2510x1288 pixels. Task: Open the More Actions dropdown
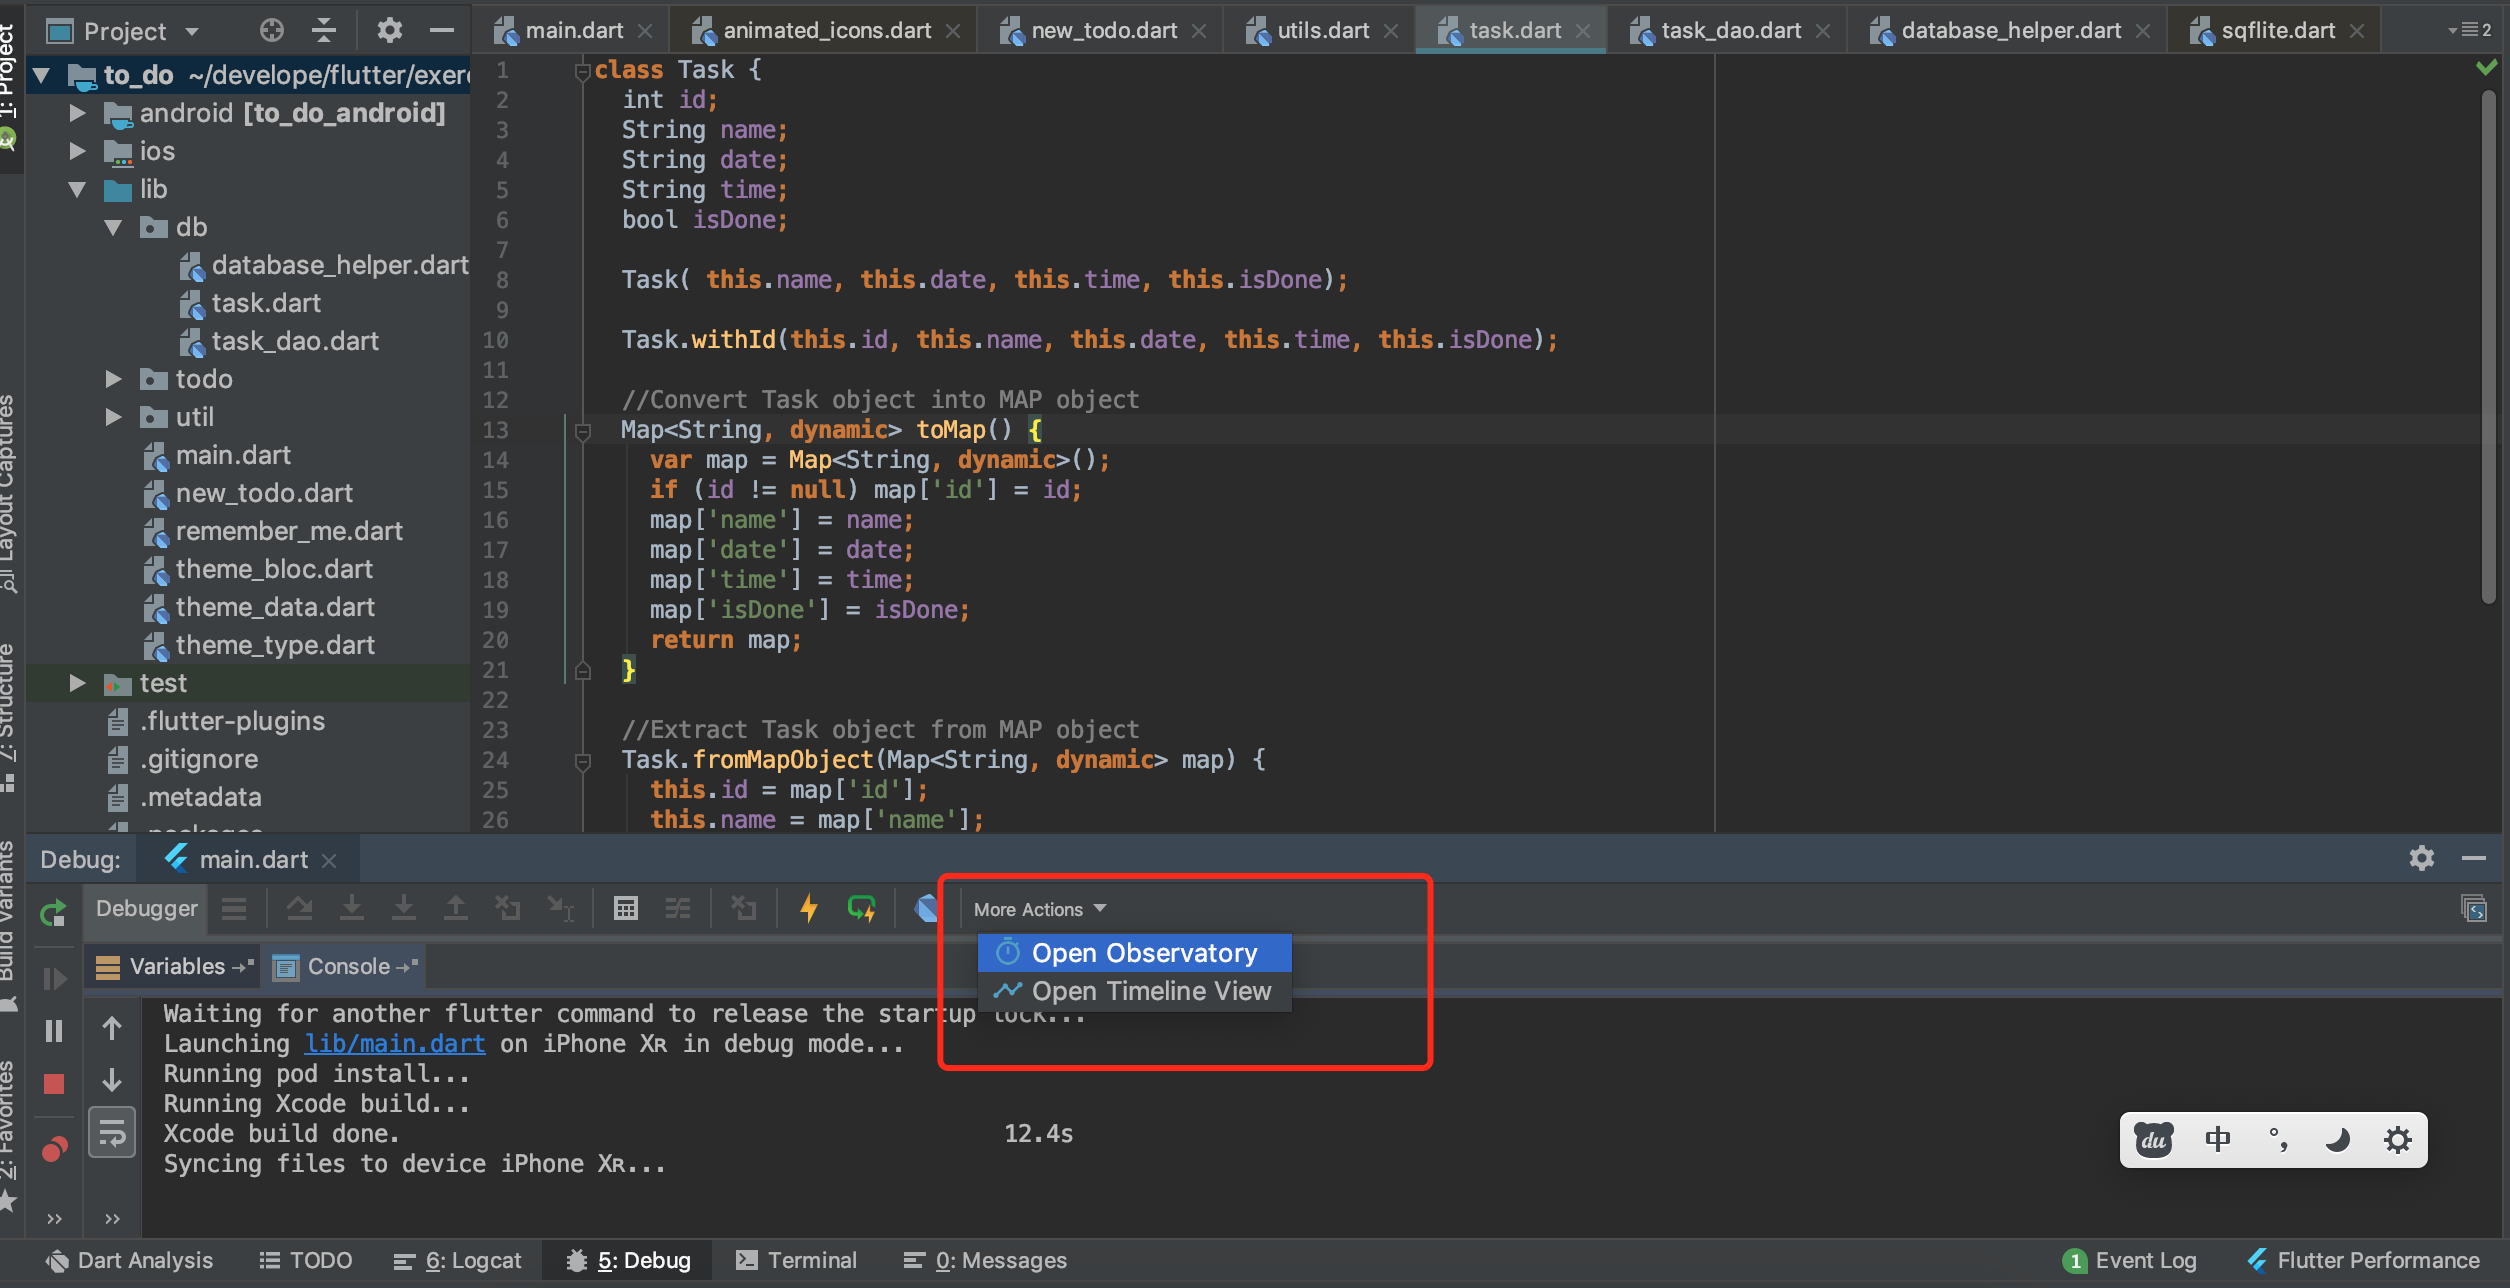1038,908
